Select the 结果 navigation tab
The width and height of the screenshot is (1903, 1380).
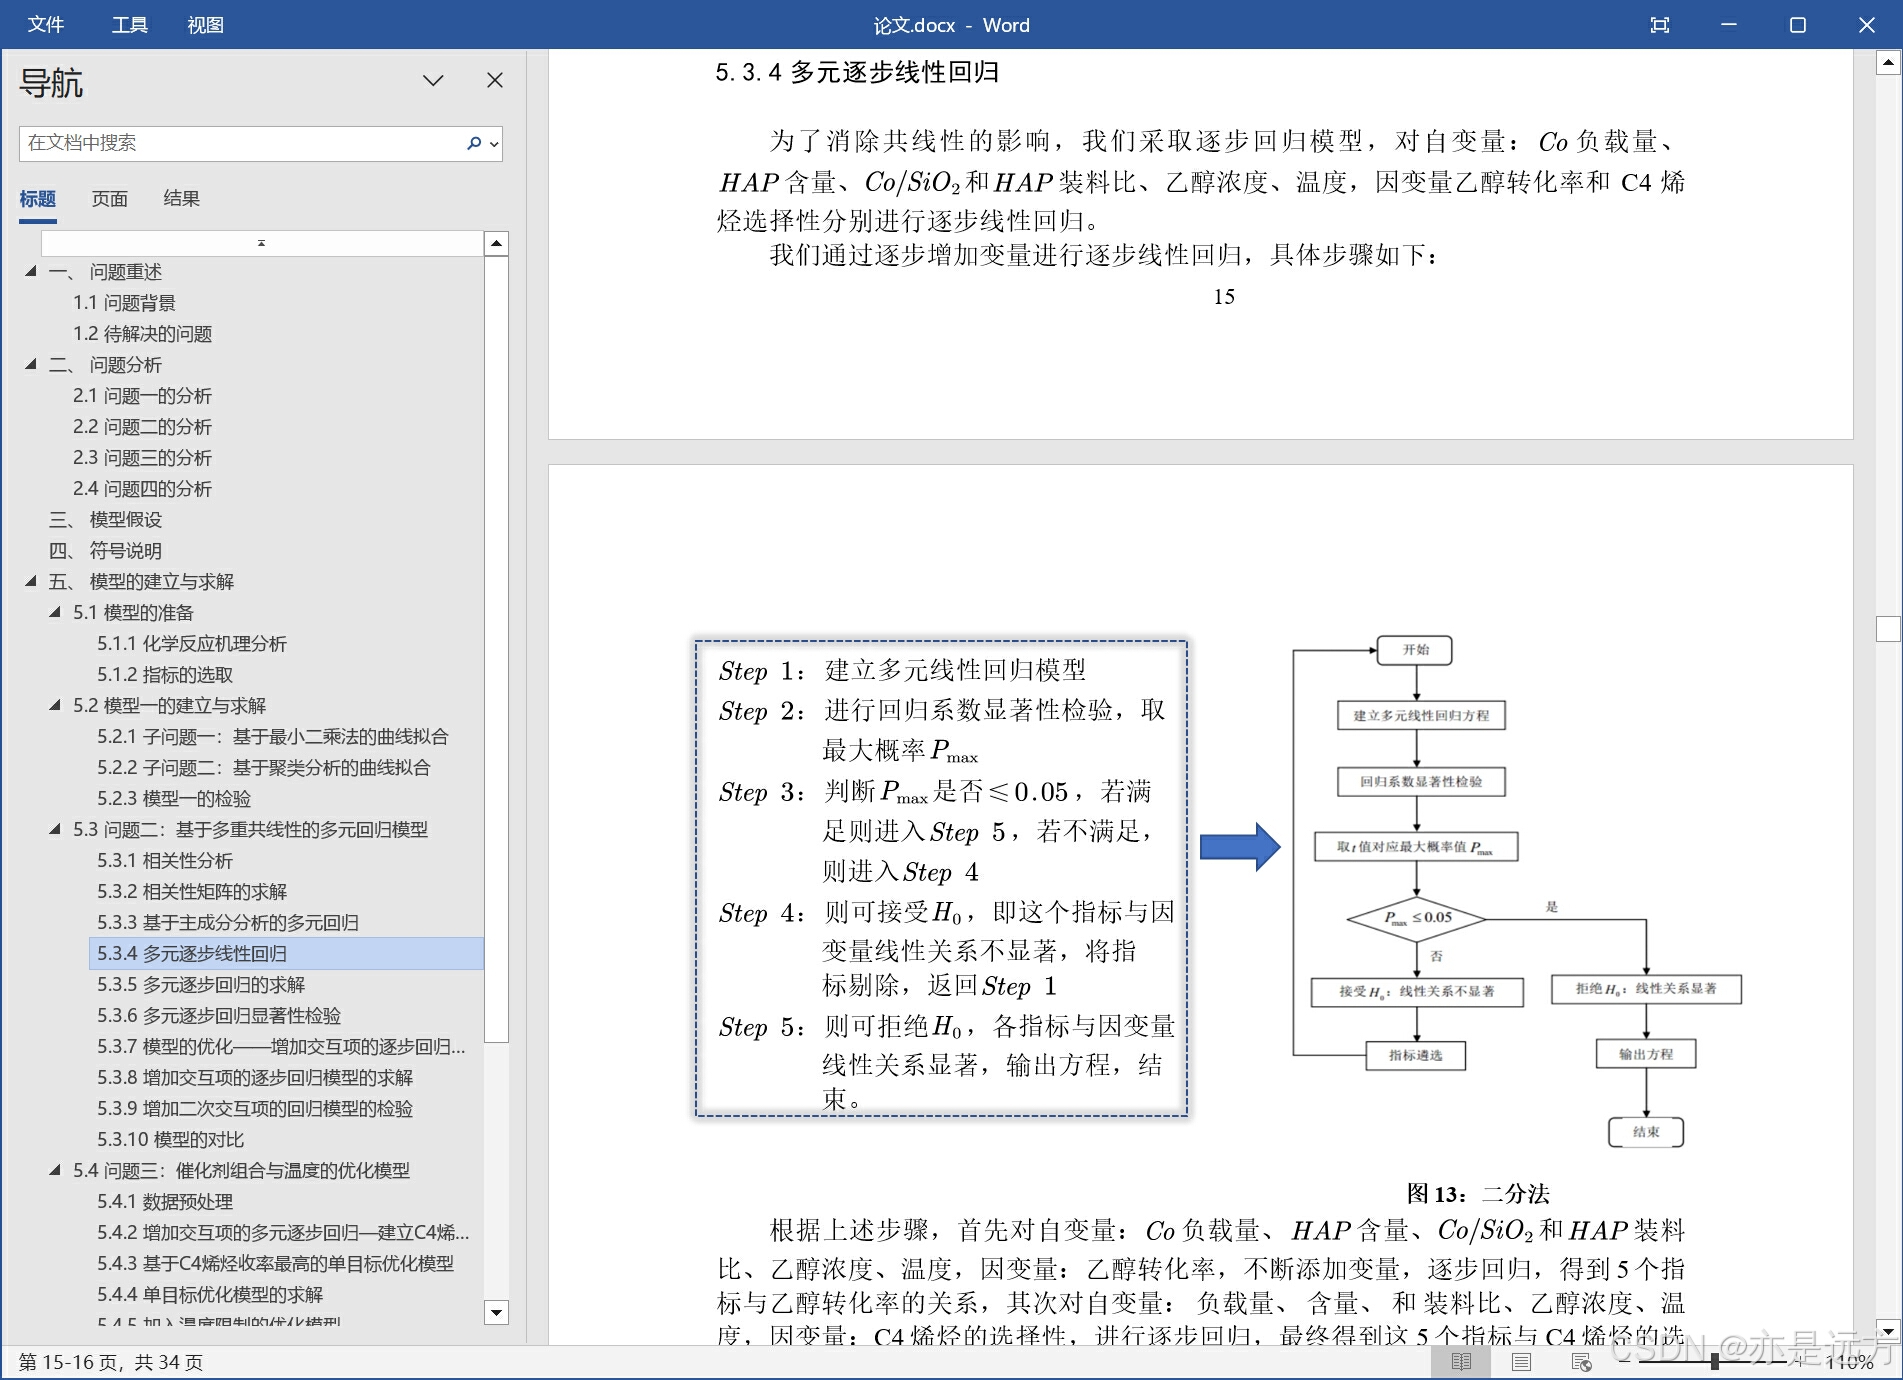181,199
